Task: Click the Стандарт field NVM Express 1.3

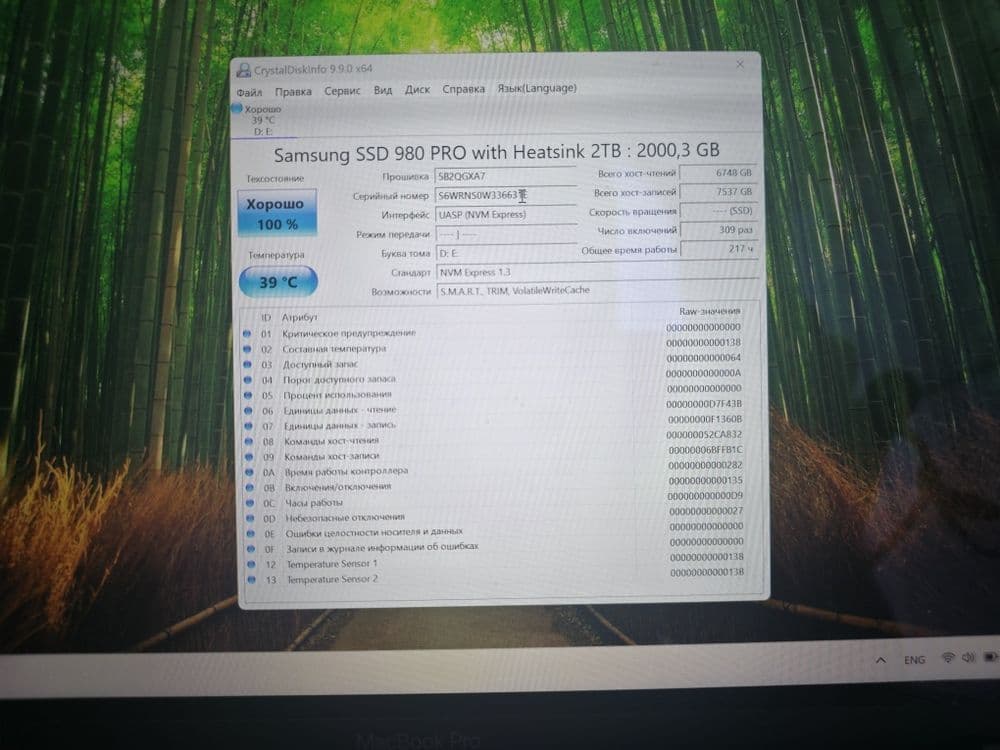Action: click(x=598, y=272)
